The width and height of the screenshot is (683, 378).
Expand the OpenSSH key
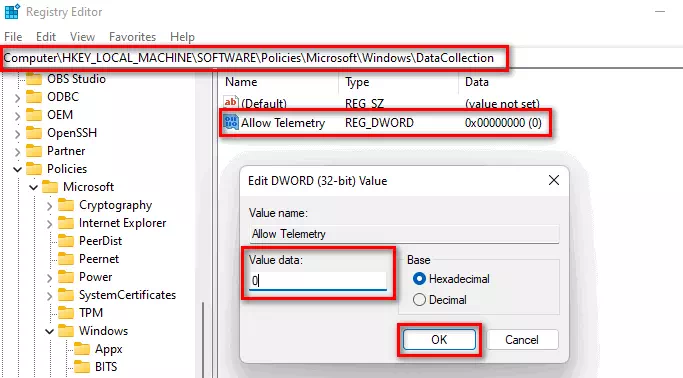[x=17, y=134]
